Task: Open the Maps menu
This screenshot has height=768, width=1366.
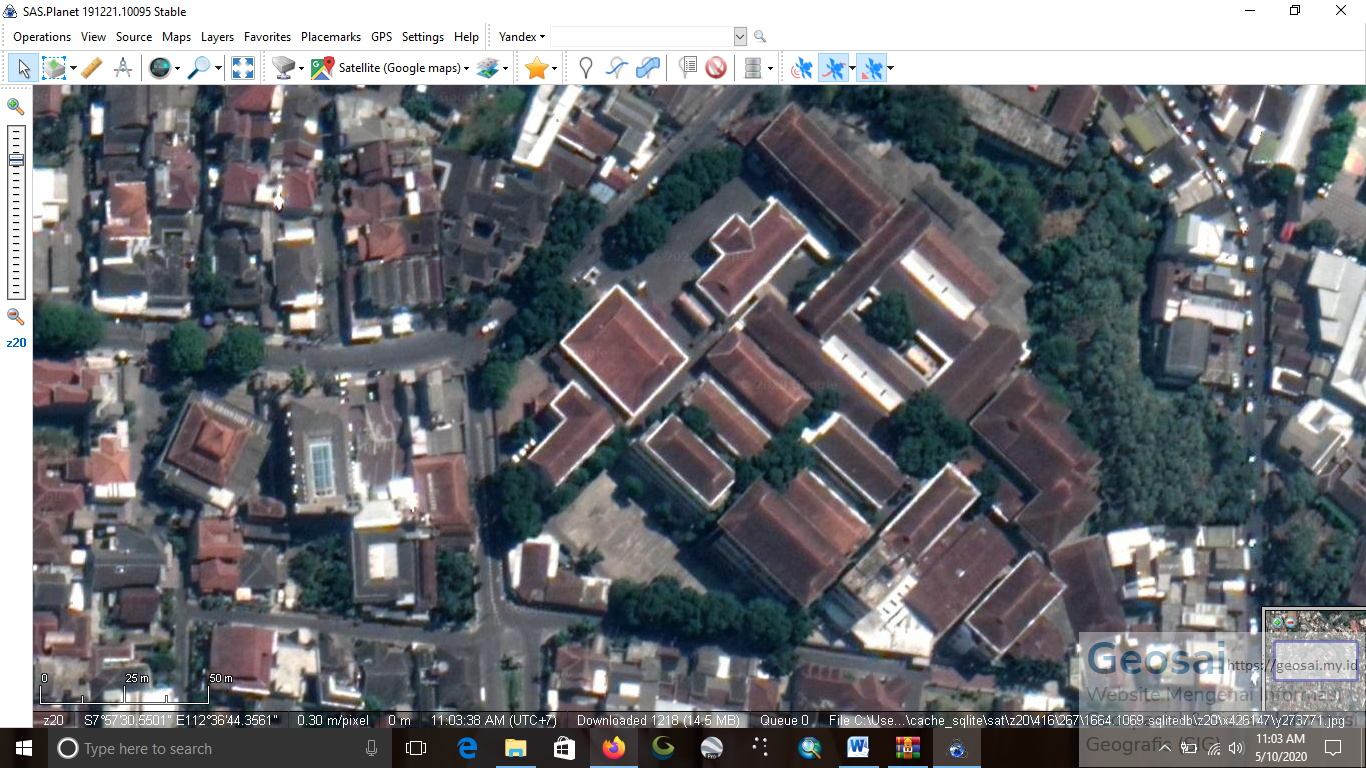Action: point(176,37)
